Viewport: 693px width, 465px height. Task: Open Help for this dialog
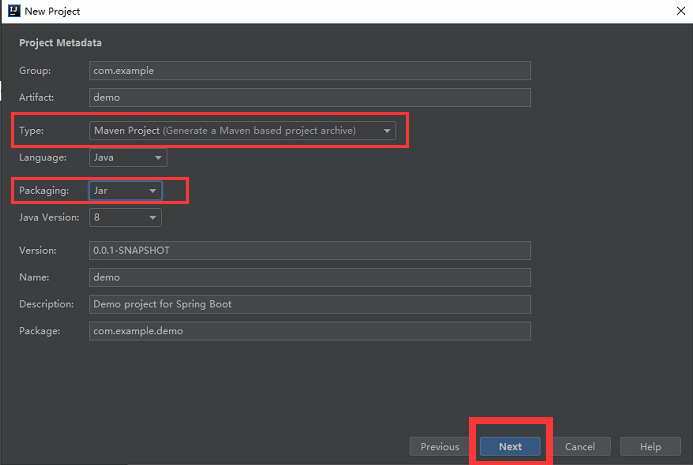coord(651,446)
